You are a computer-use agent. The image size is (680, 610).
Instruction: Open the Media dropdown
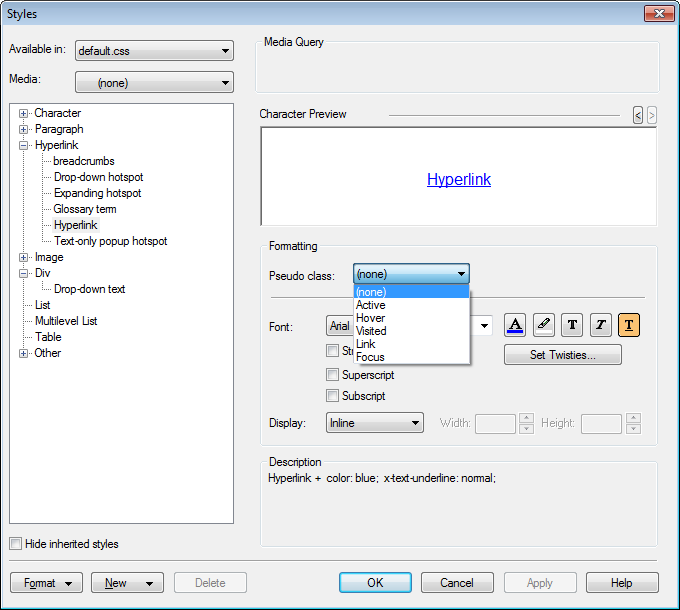154,83
